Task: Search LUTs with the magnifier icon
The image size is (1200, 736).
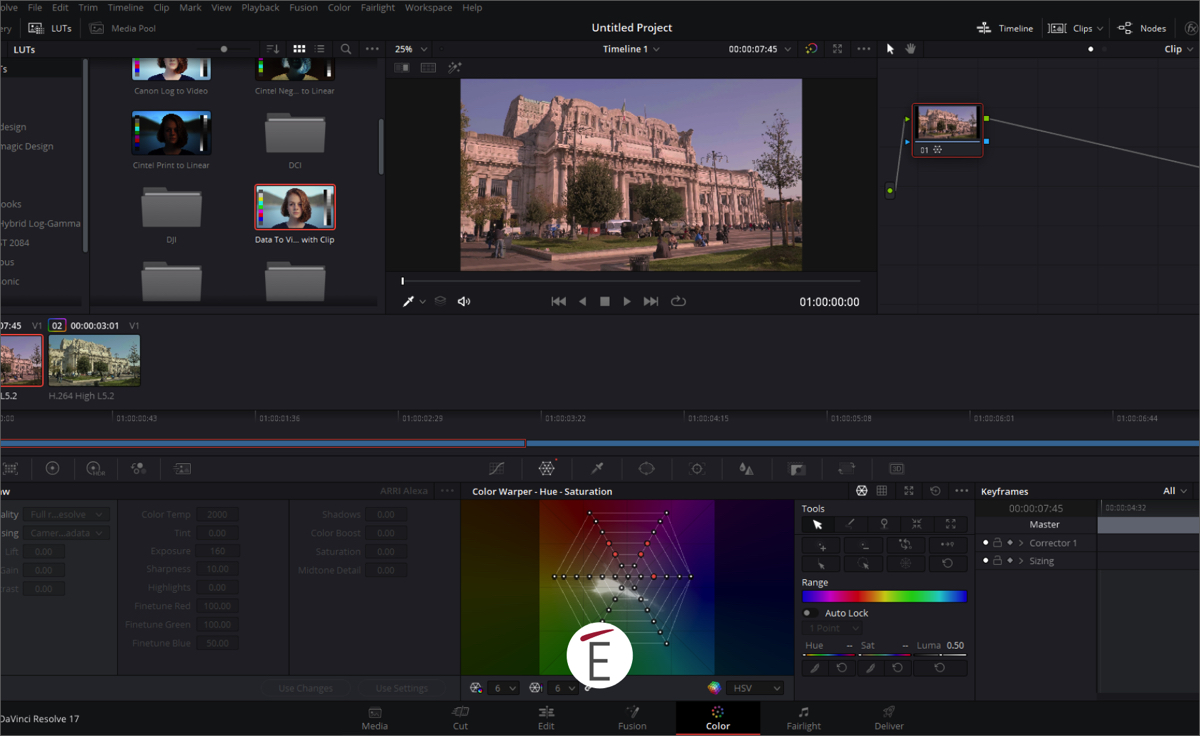Action: 346,49
